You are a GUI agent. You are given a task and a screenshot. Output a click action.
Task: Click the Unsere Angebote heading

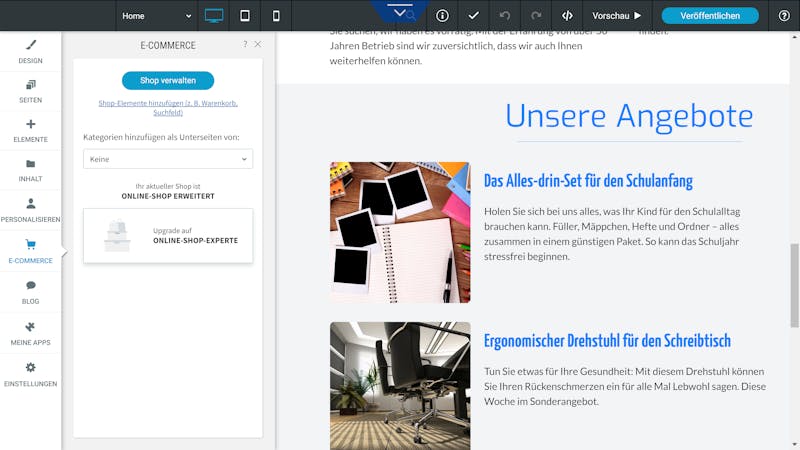coord(629,116)
